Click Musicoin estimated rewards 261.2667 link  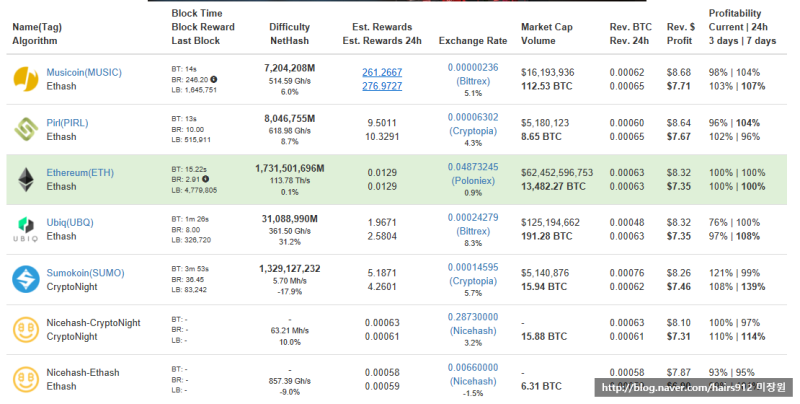[x=382, y=72]
